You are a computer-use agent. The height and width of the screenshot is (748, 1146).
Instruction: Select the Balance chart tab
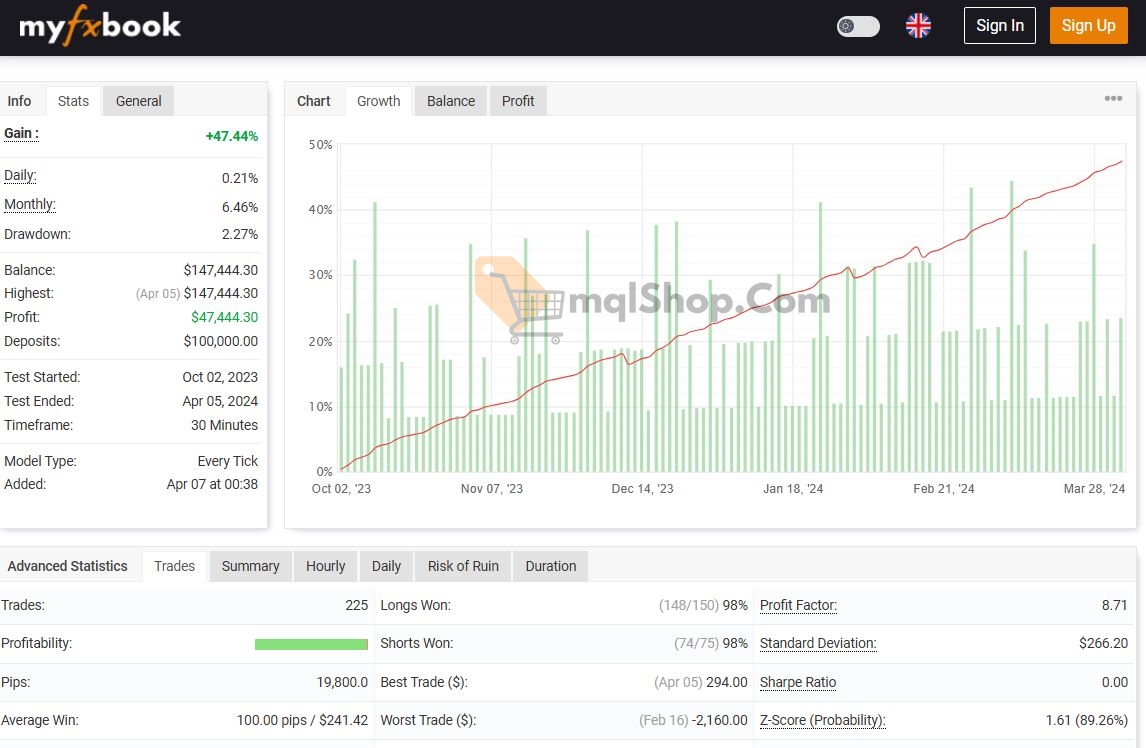coord(450,100)
